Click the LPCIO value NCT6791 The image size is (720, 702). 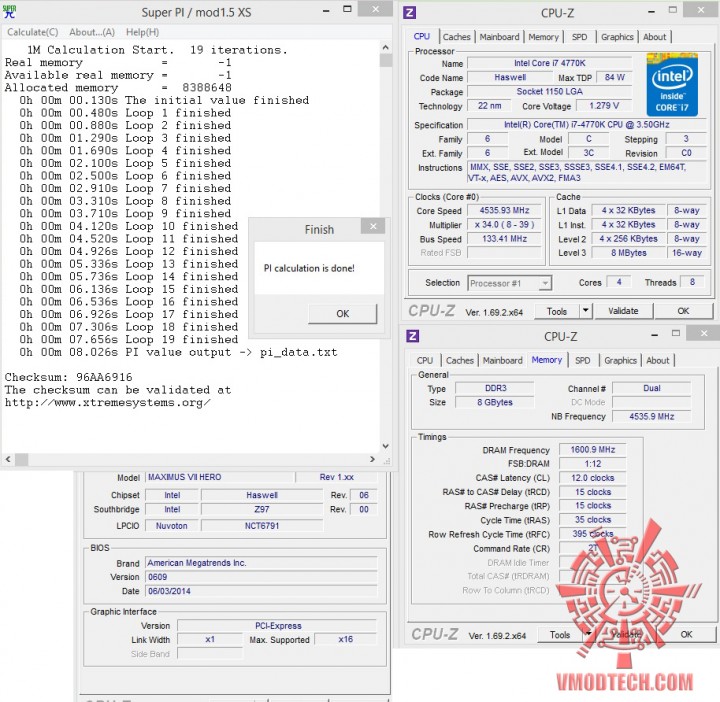click(262, 526)
